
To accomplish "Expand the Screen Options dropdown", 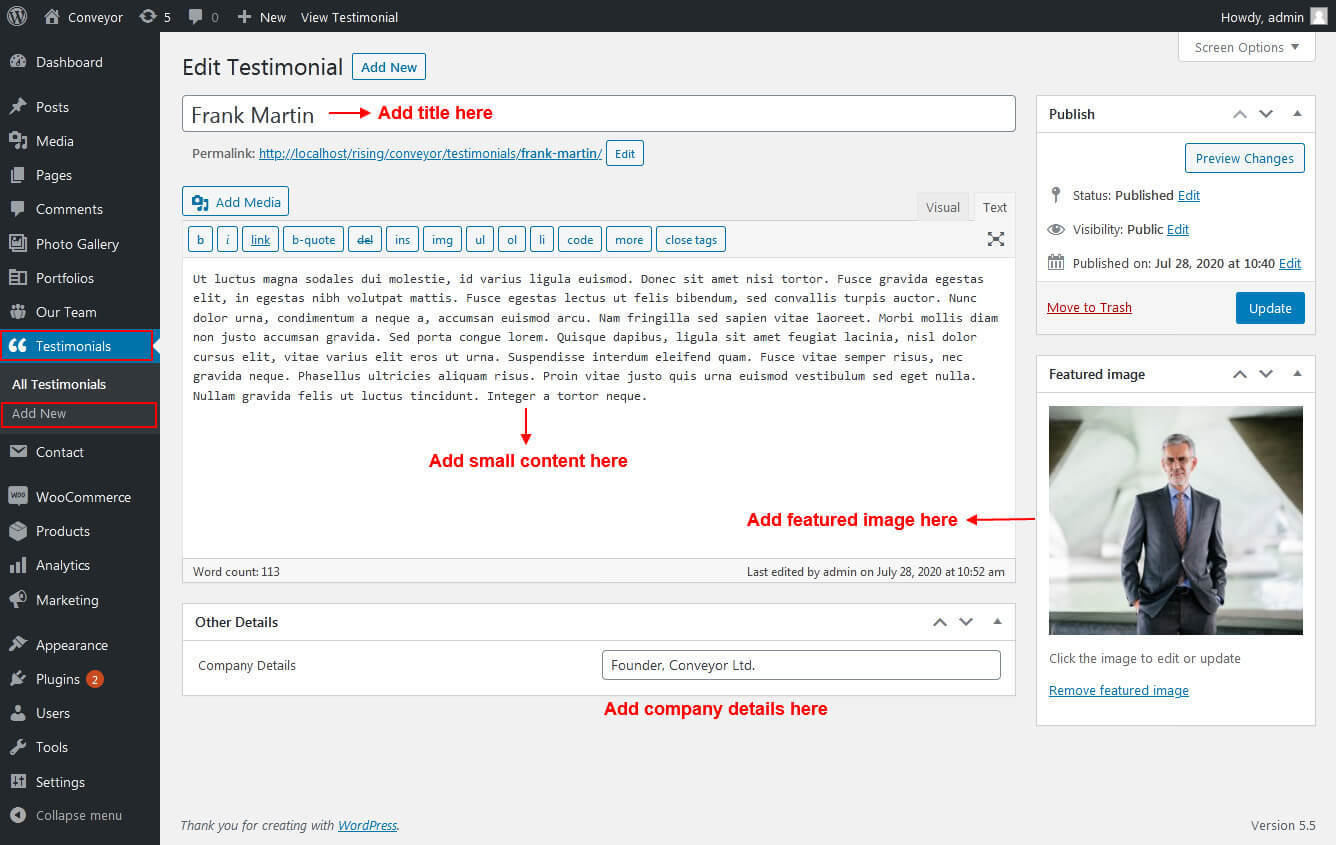I will [1246, 47].
